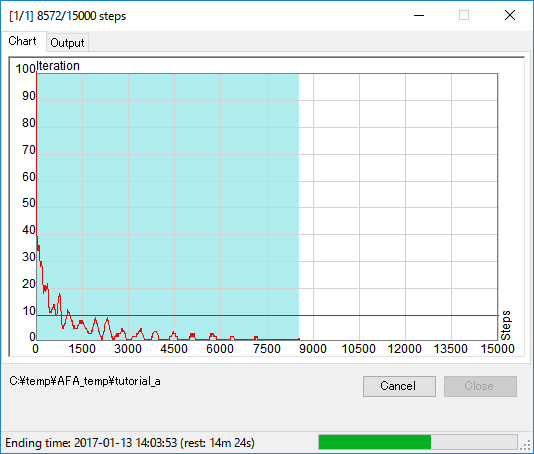Switch to the Output tab
This screenshot has height=454, width=534.
click(x=67, y=43)
